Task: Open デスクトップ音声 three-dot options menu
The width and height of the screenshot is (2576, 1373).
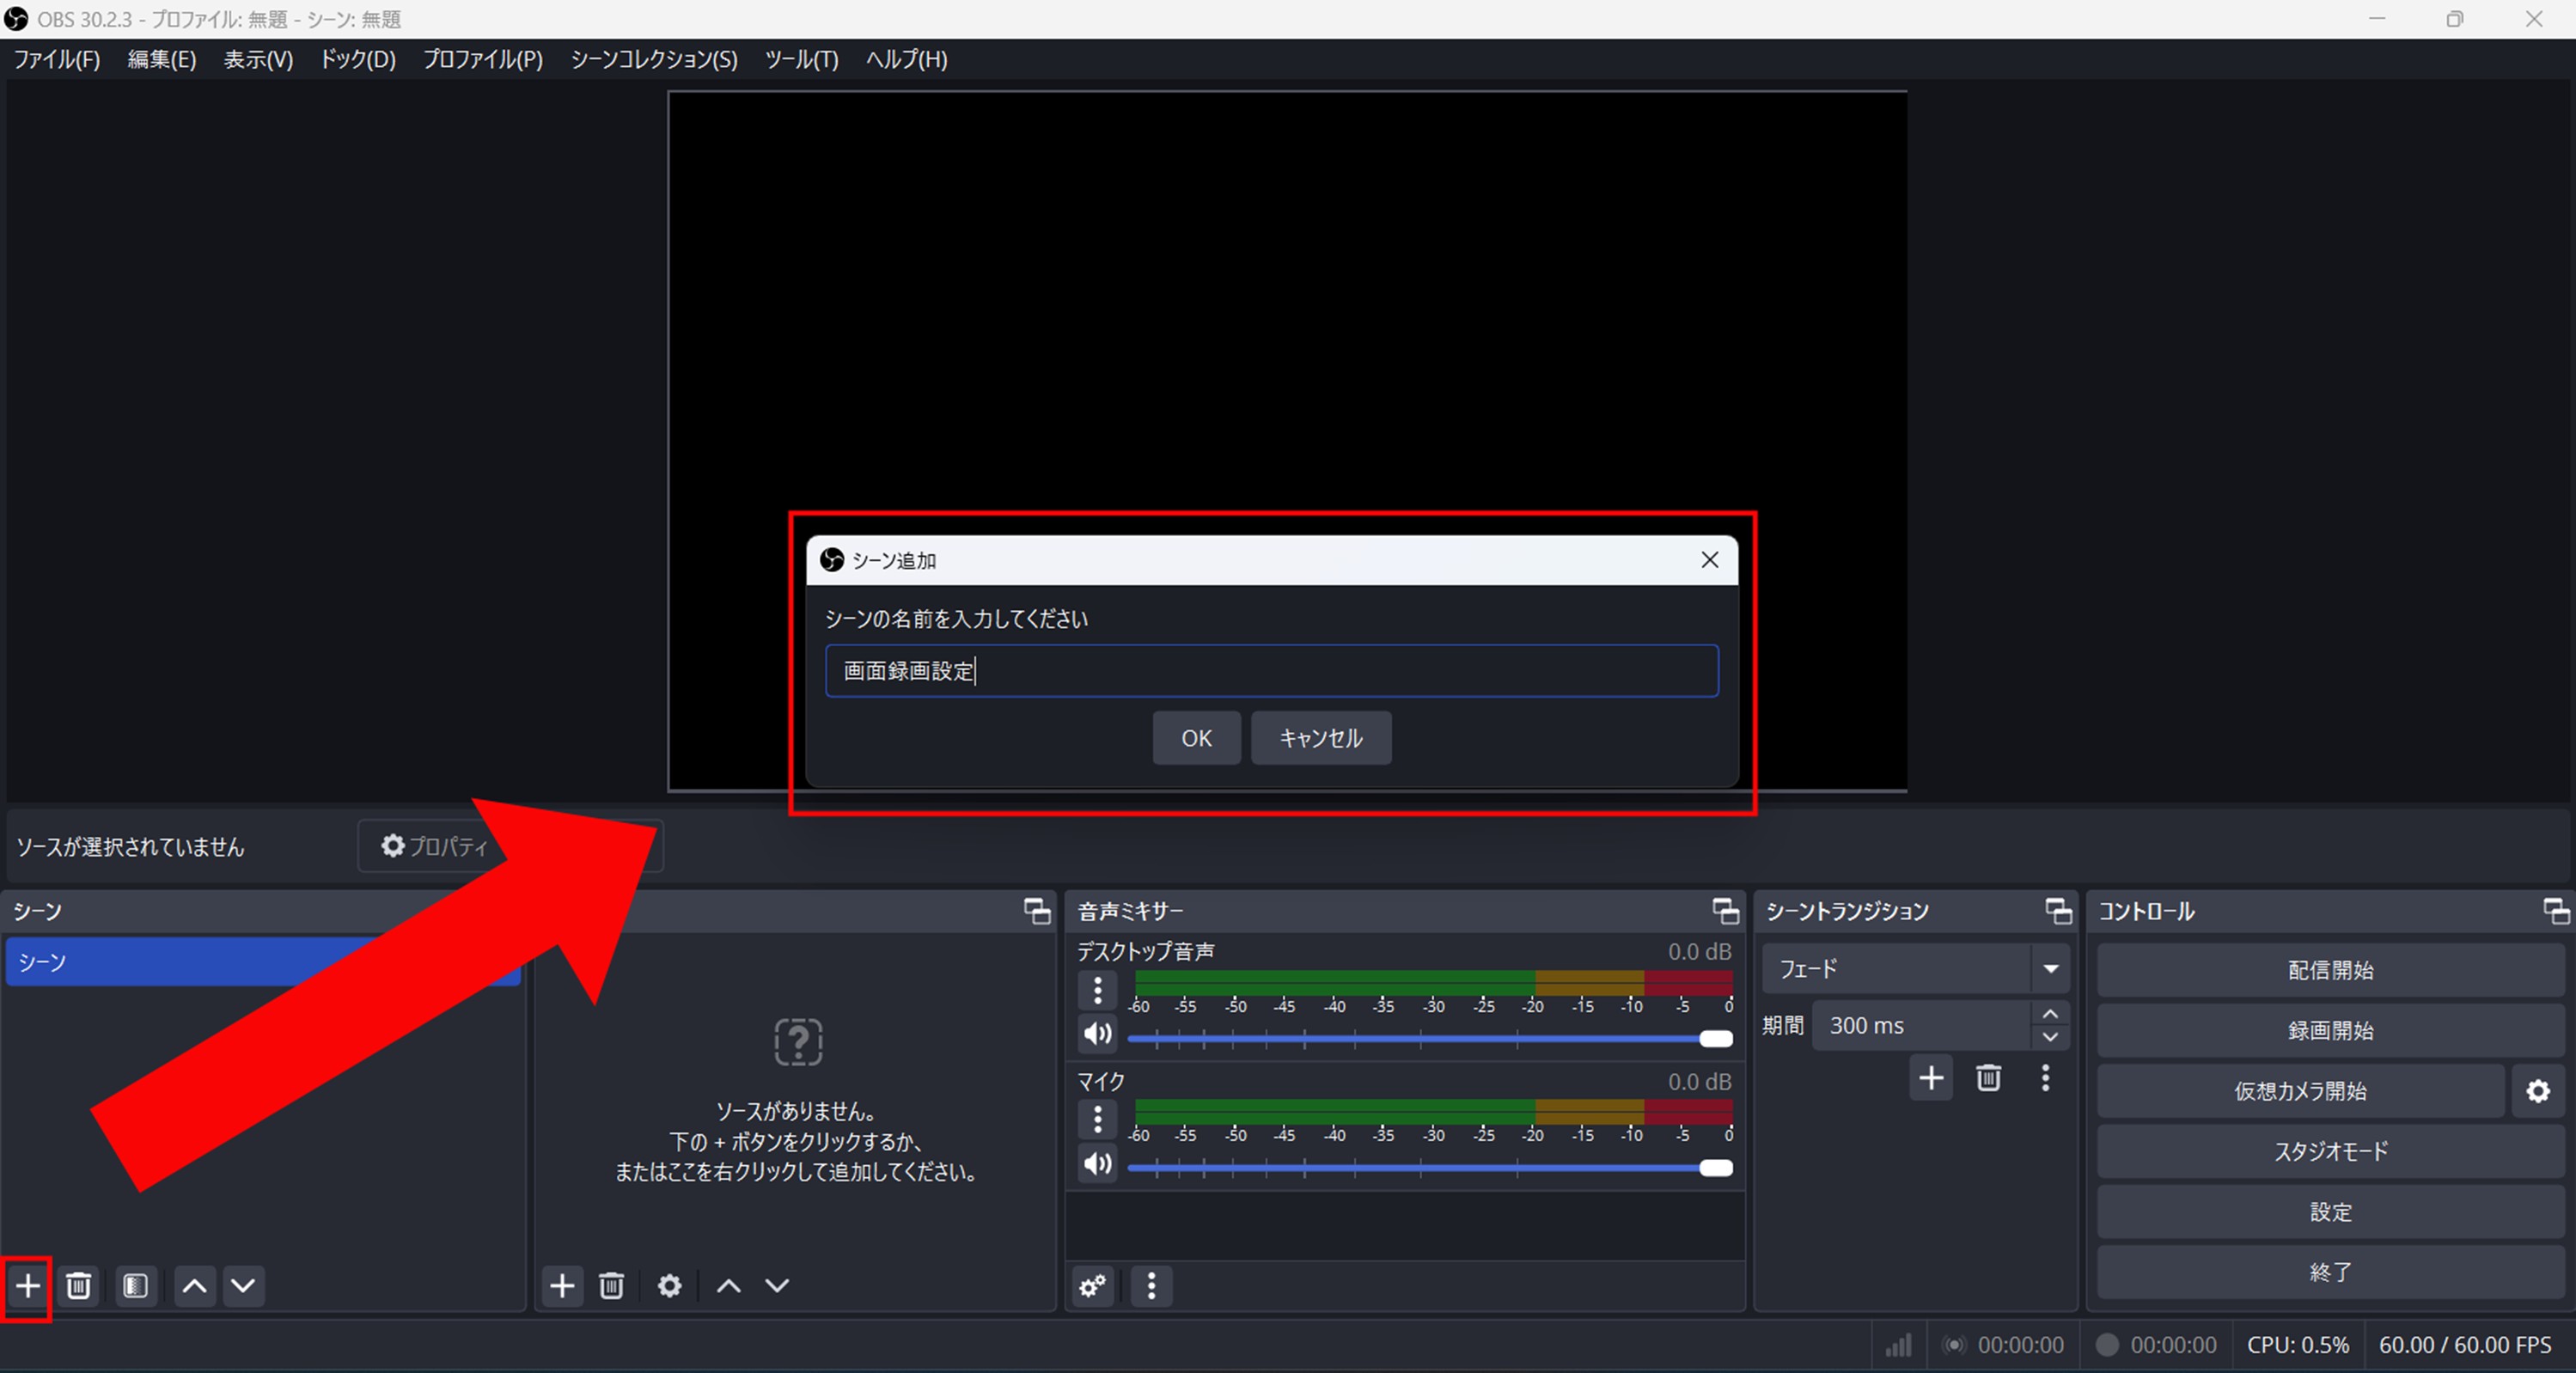Action: click(x=1097, y=990)
